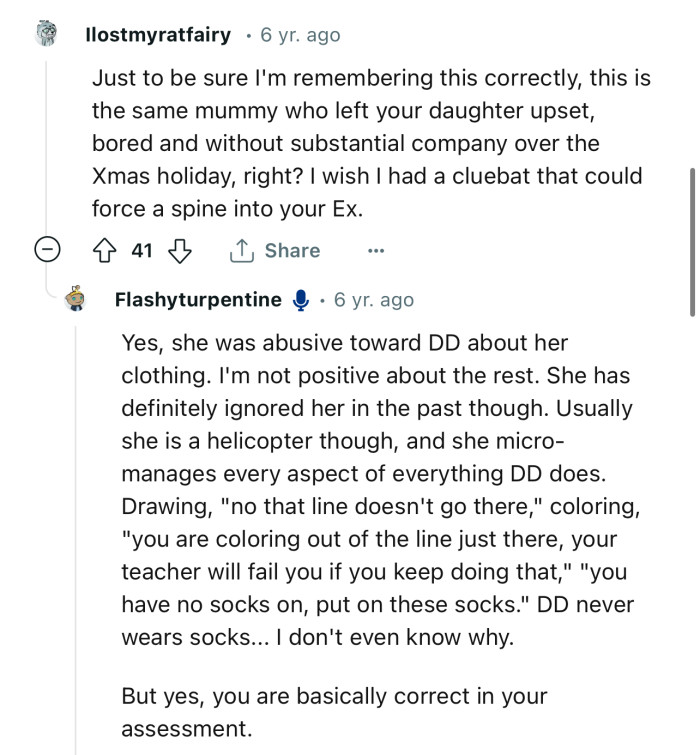Open Flashyturpentine's user profile link

(x=198, y=300)
